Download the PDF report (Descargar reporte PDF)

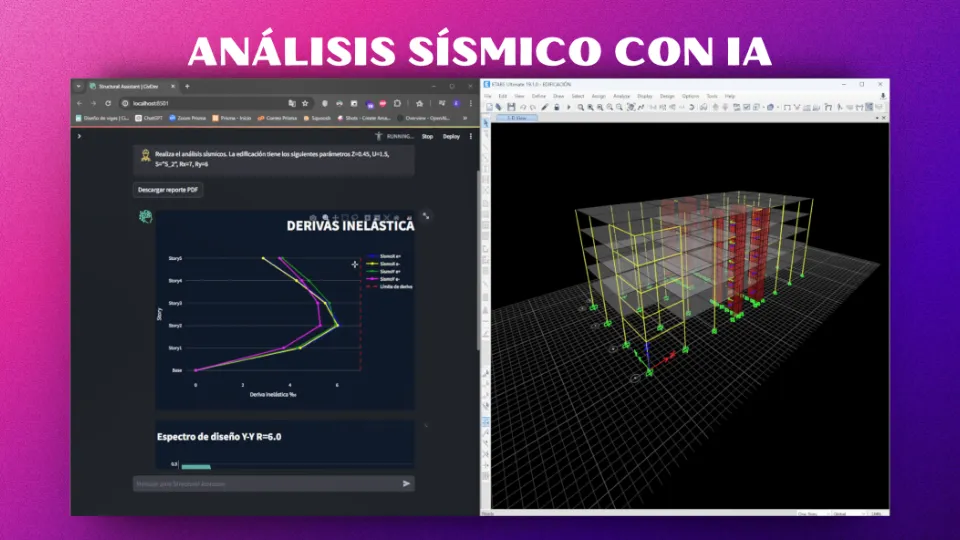pyautogui.click(x=168, y=190)
